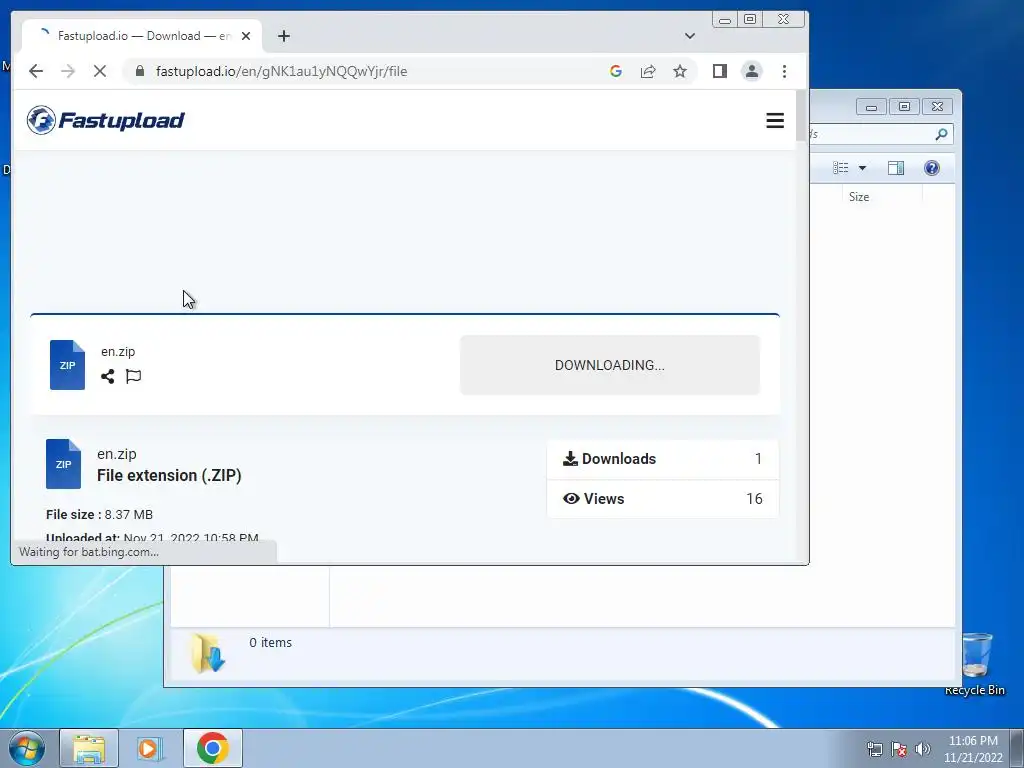Click the Downloads folder icon in Explorer details pane

tap(208, 653)
